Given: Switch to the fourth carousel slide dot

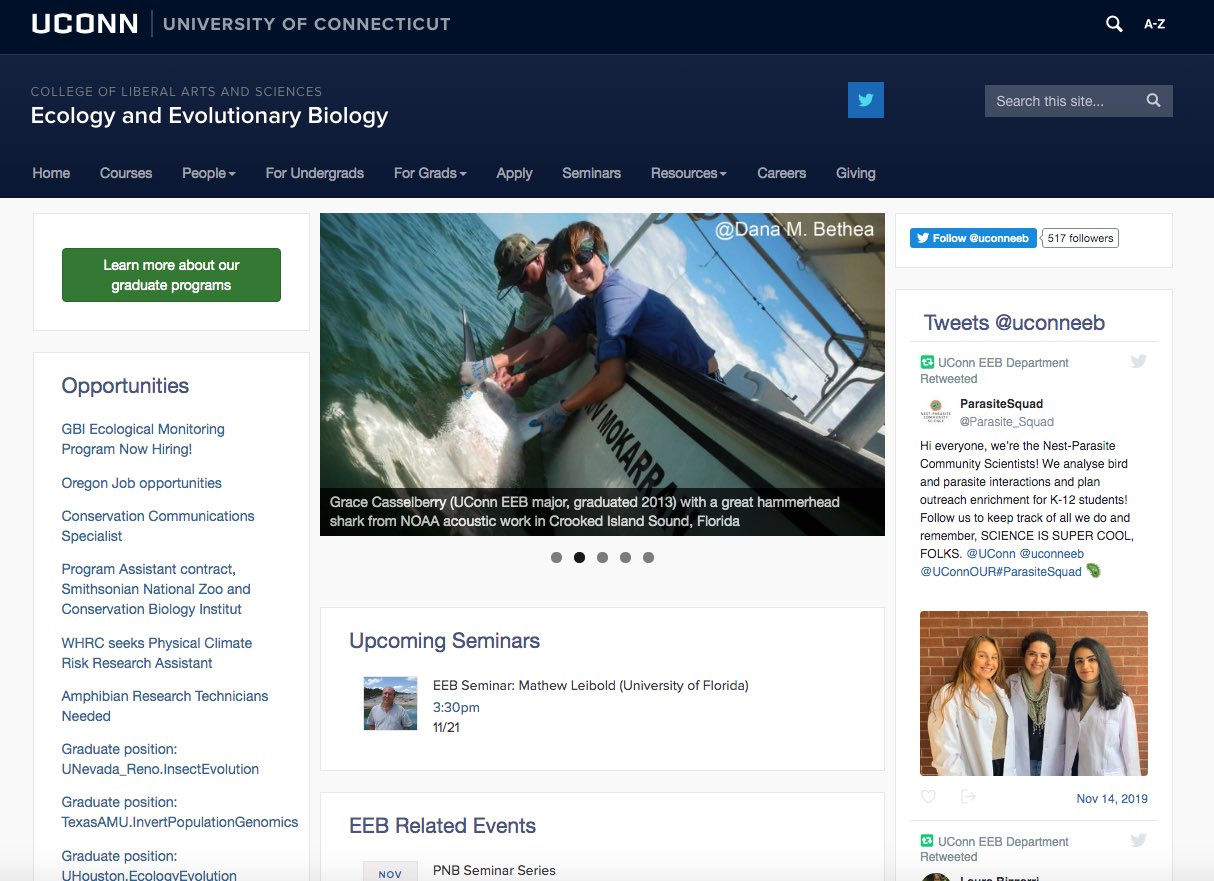Looking at the screenshot, I should point(625,558).
